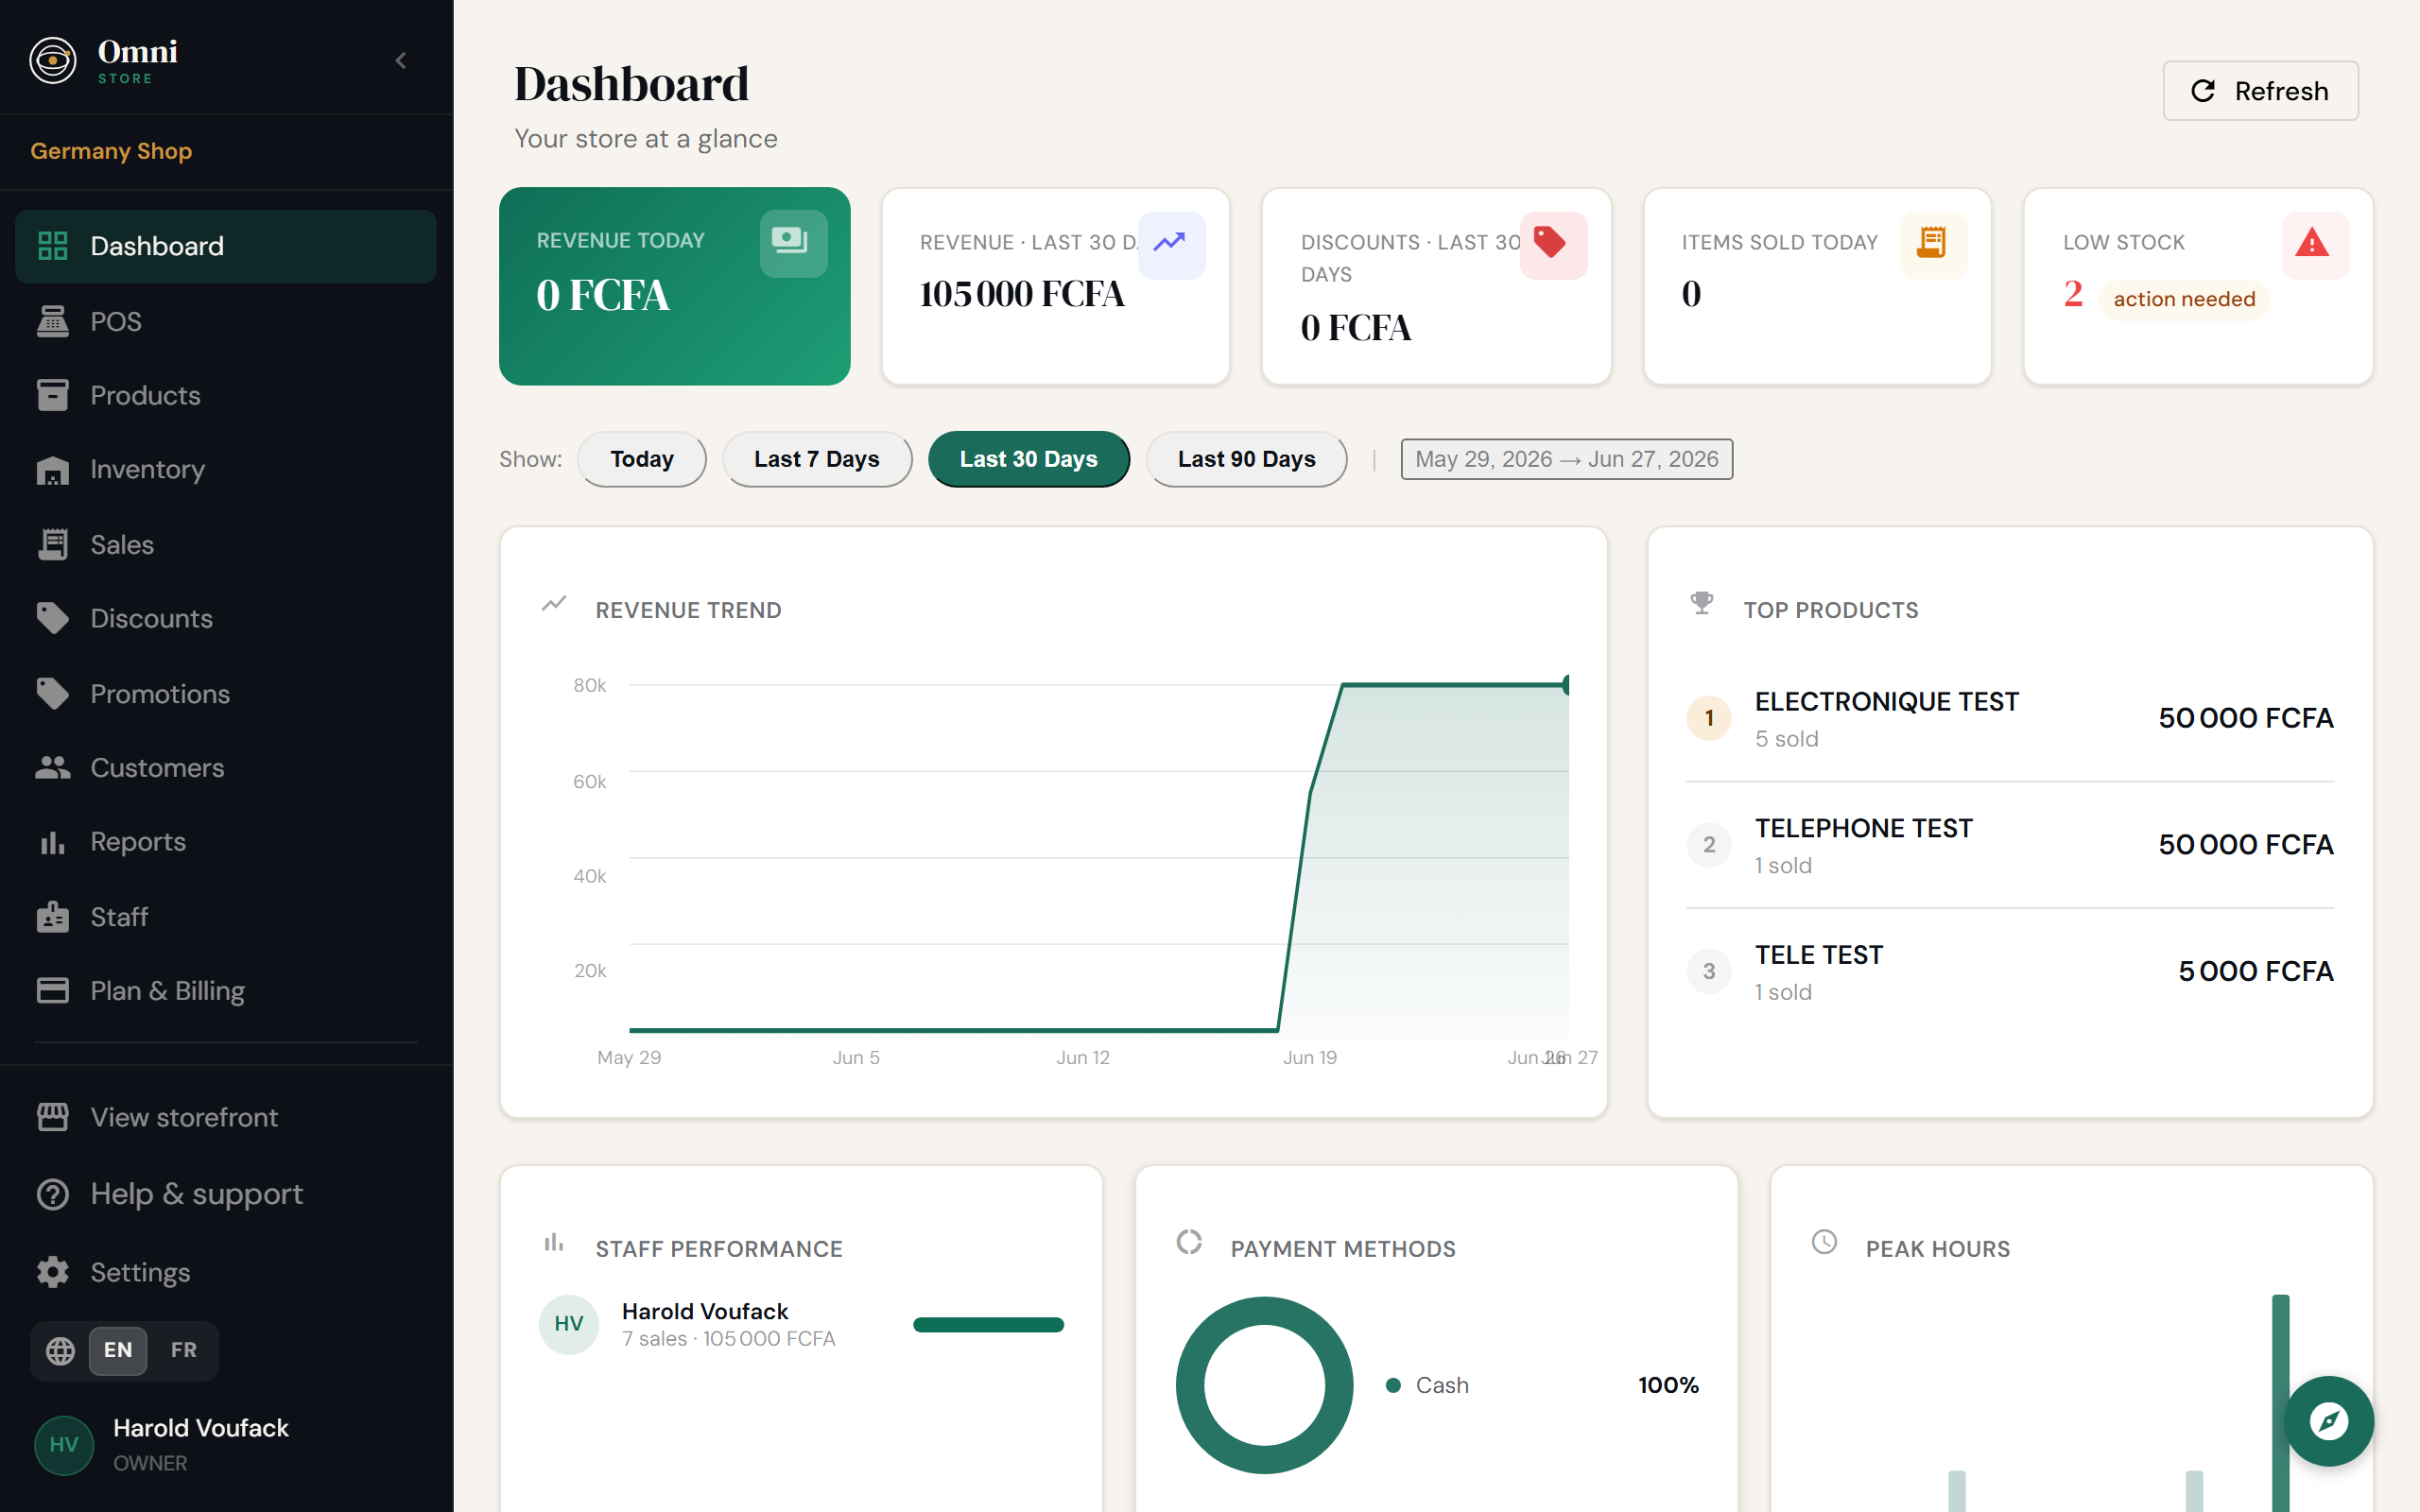Click the Customers people icon
Image resolution: width=2420 pixels, height=1512 pixels.
click(52, 767)
